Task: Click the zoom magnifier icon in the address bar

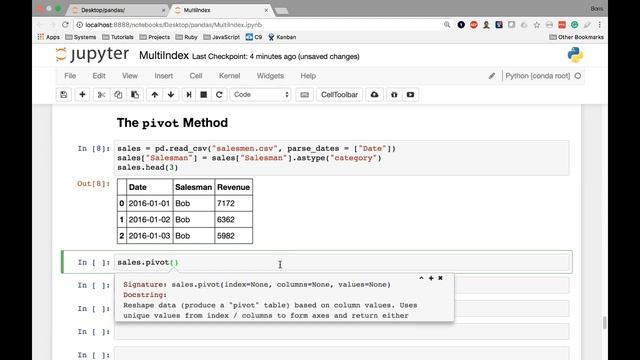Action: [x=447, y=25]
